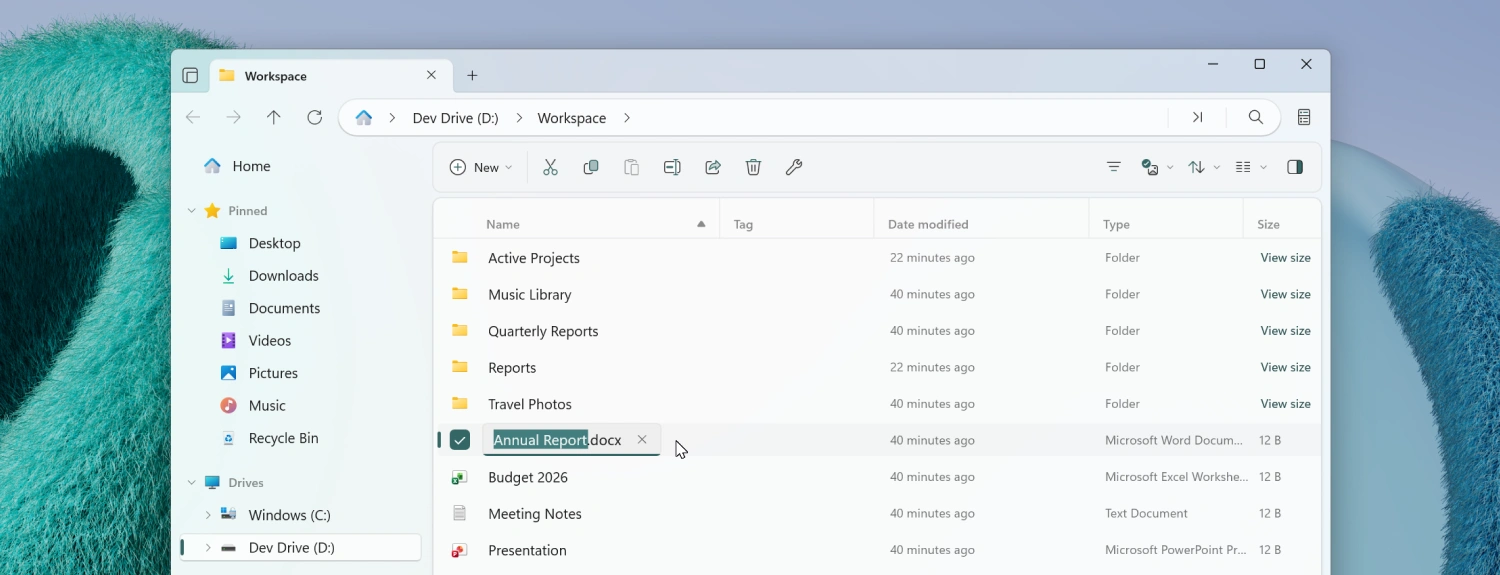Select the Active Projects folder
The image size is (1500, 575).
(x=877, y=258)
